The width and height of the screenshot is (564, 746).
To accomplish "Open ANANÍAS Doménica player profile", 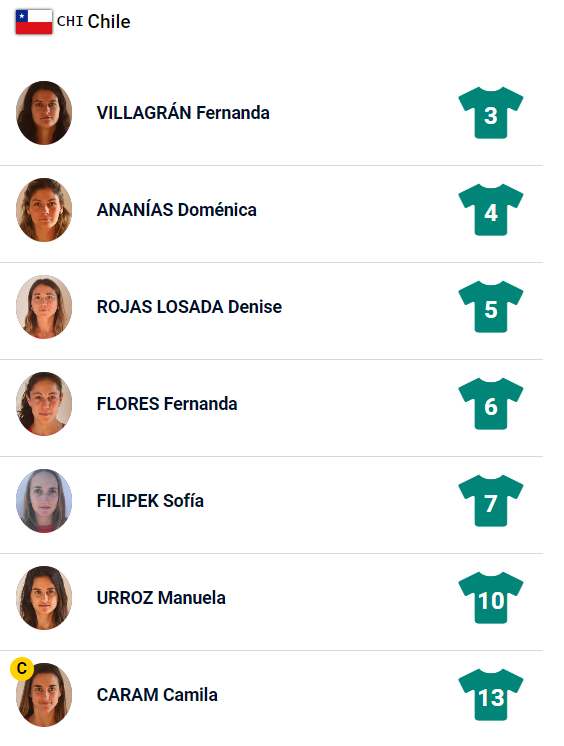I will point(177,210).
